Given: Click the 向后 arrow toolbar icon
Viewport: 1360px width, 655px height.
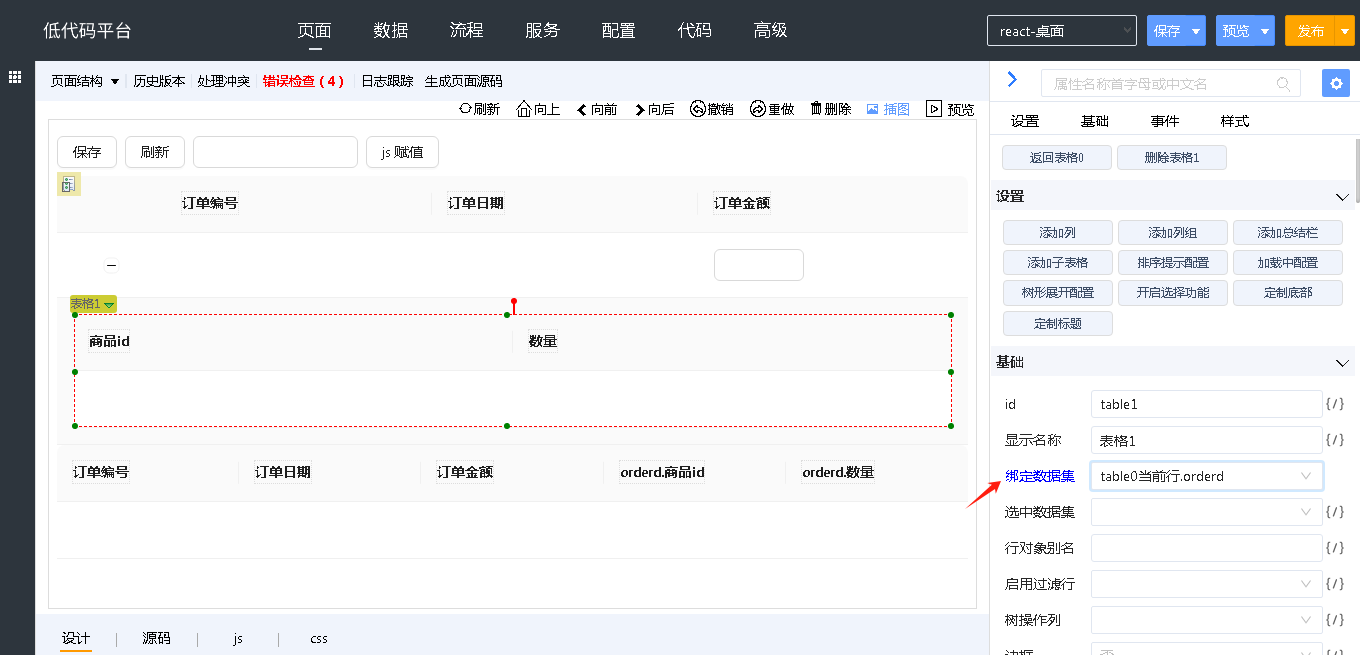Looking at the screenshot, I should pyautogui.click(x=639, y=109).
